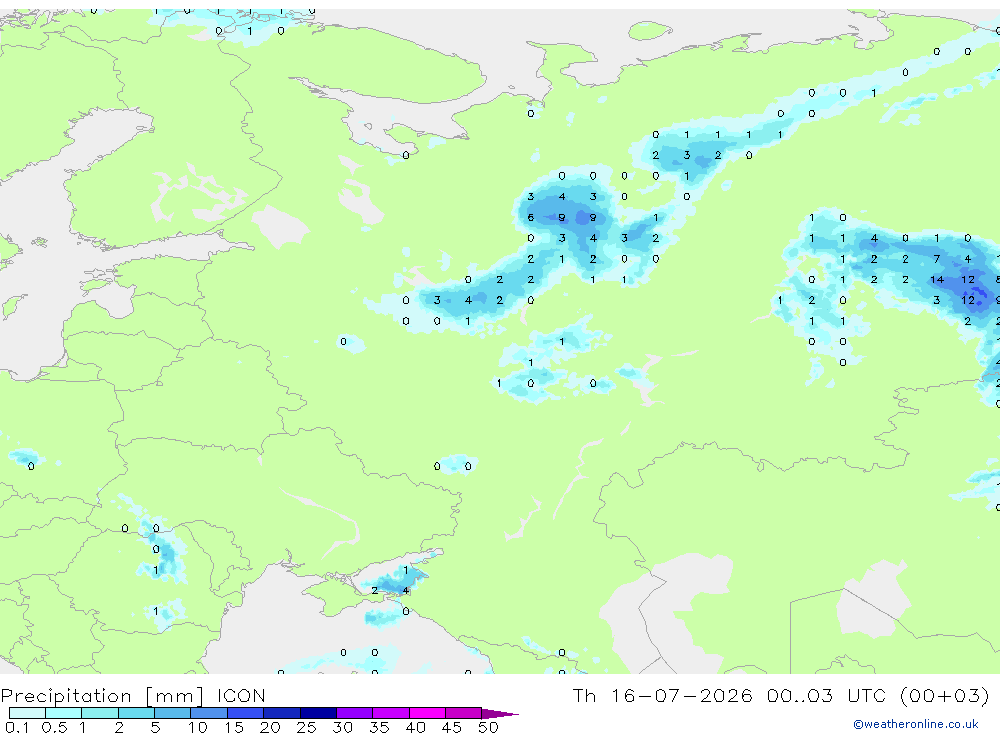
Task: Click the precipitation value "7" on the map
Action: 936,259
